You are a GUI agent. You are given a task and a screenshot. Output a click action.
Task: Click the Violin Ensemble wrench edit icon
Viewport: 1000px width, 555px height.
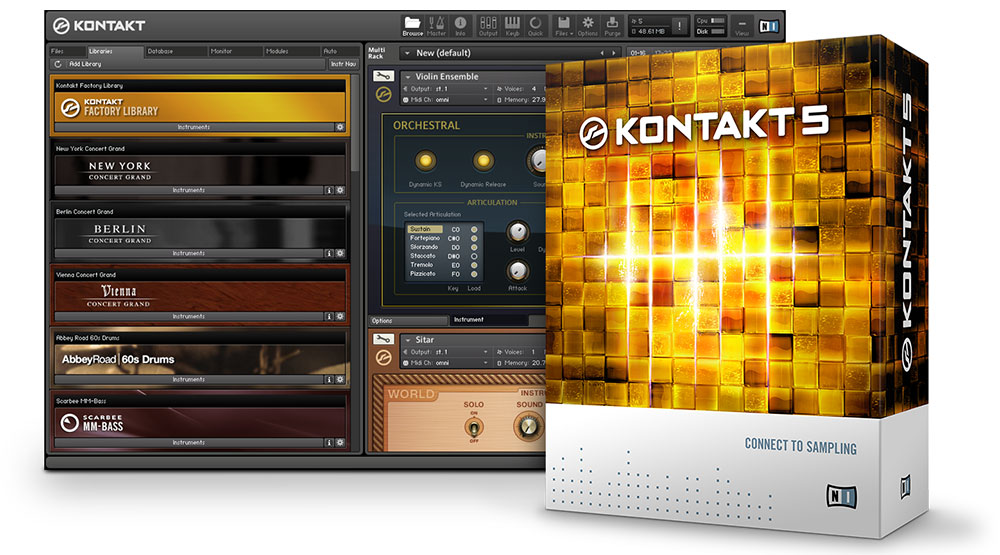[383, 76]
